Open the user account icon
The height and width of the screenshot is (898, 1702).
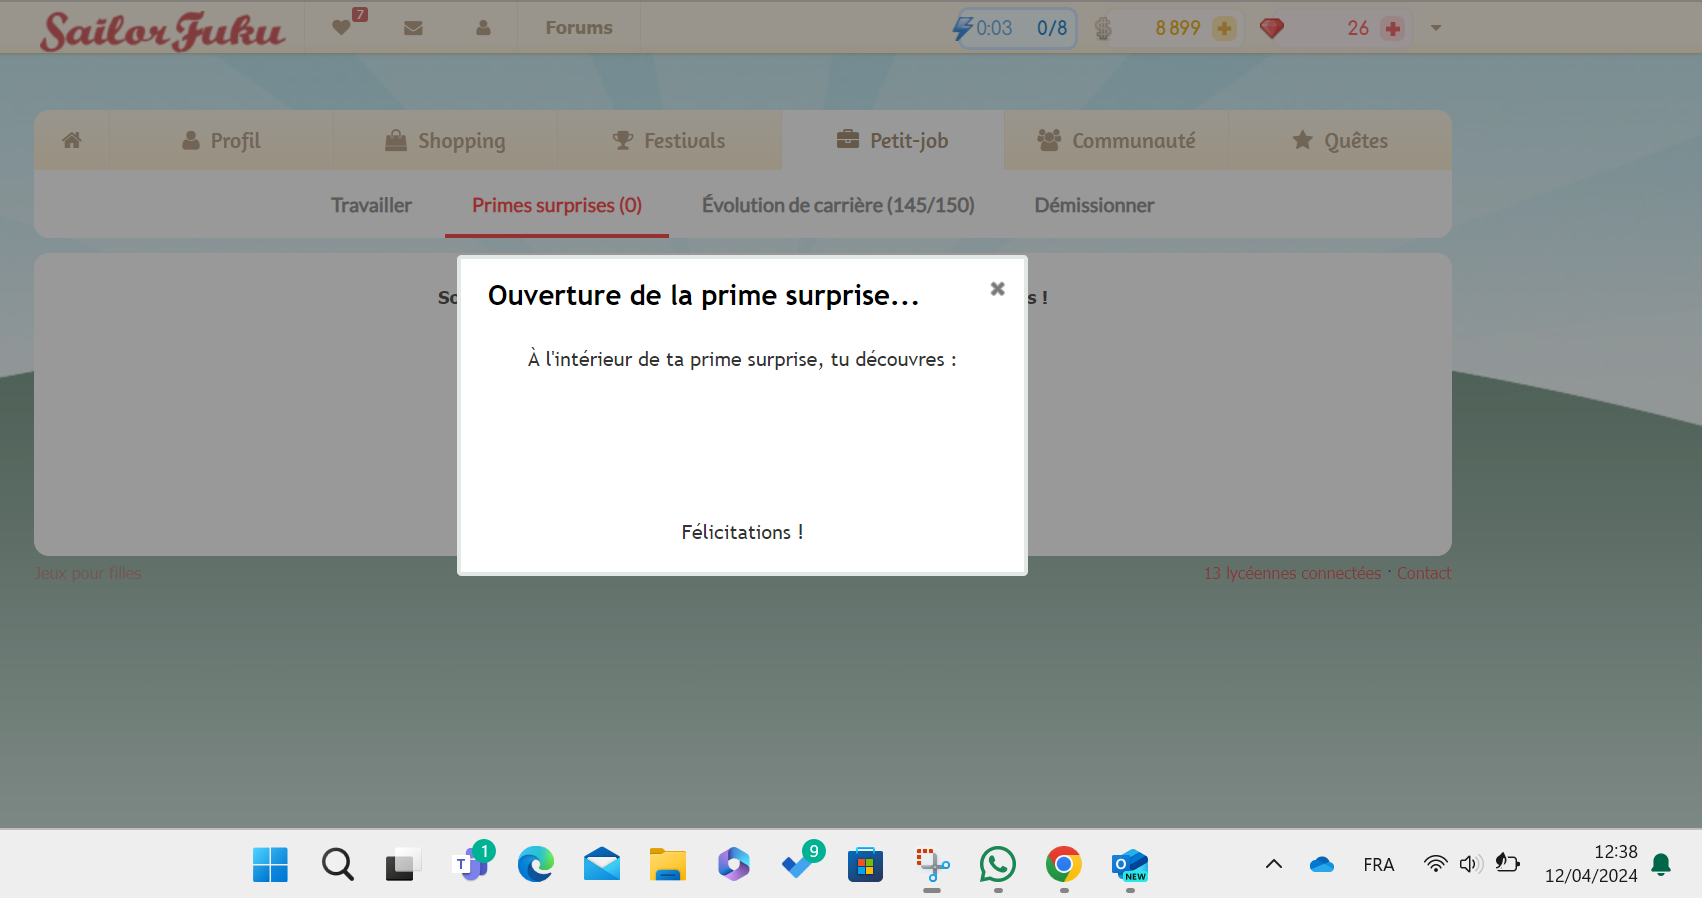[x=483, y=28]
